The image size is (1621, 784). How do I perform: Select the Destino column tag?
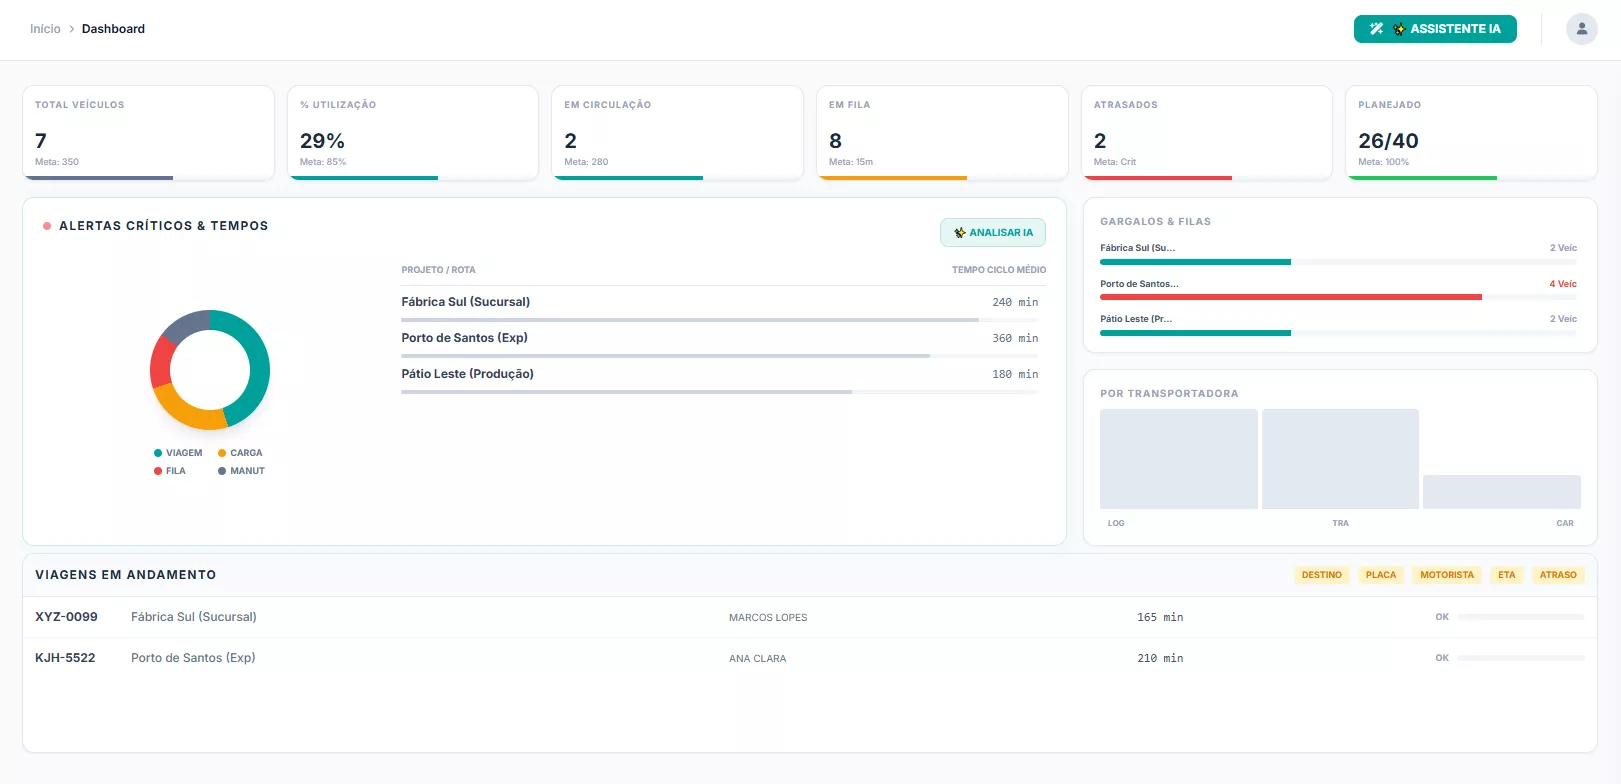point(1321,575)
